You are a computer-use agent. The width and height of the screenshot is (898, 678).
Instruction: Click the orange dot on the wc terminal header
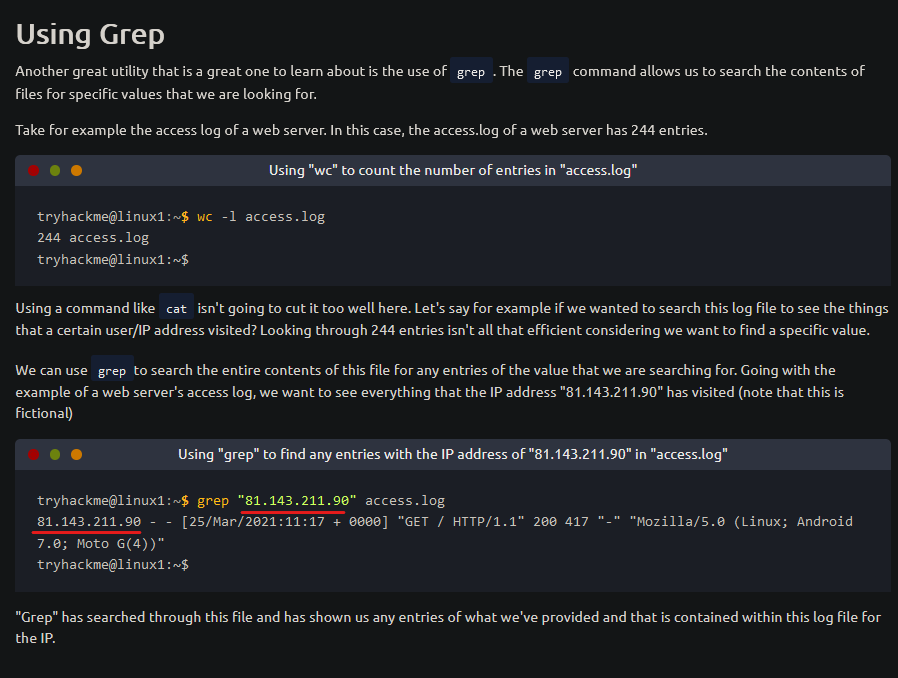(76, 171)
